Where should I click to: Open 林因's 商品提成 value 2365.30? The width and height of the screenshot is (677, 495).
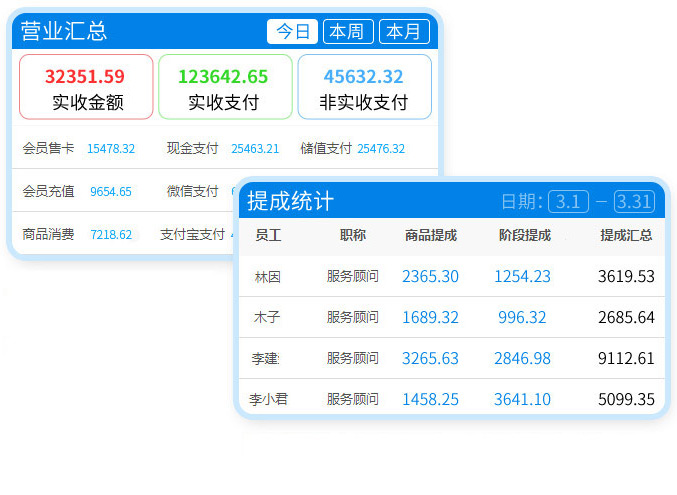point(430,277)
